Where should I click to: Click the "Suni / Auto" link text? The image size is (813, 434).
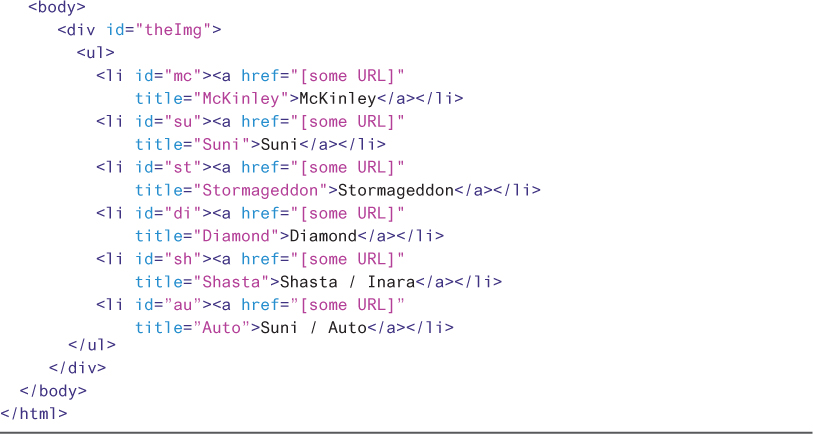tap(314, 327)
